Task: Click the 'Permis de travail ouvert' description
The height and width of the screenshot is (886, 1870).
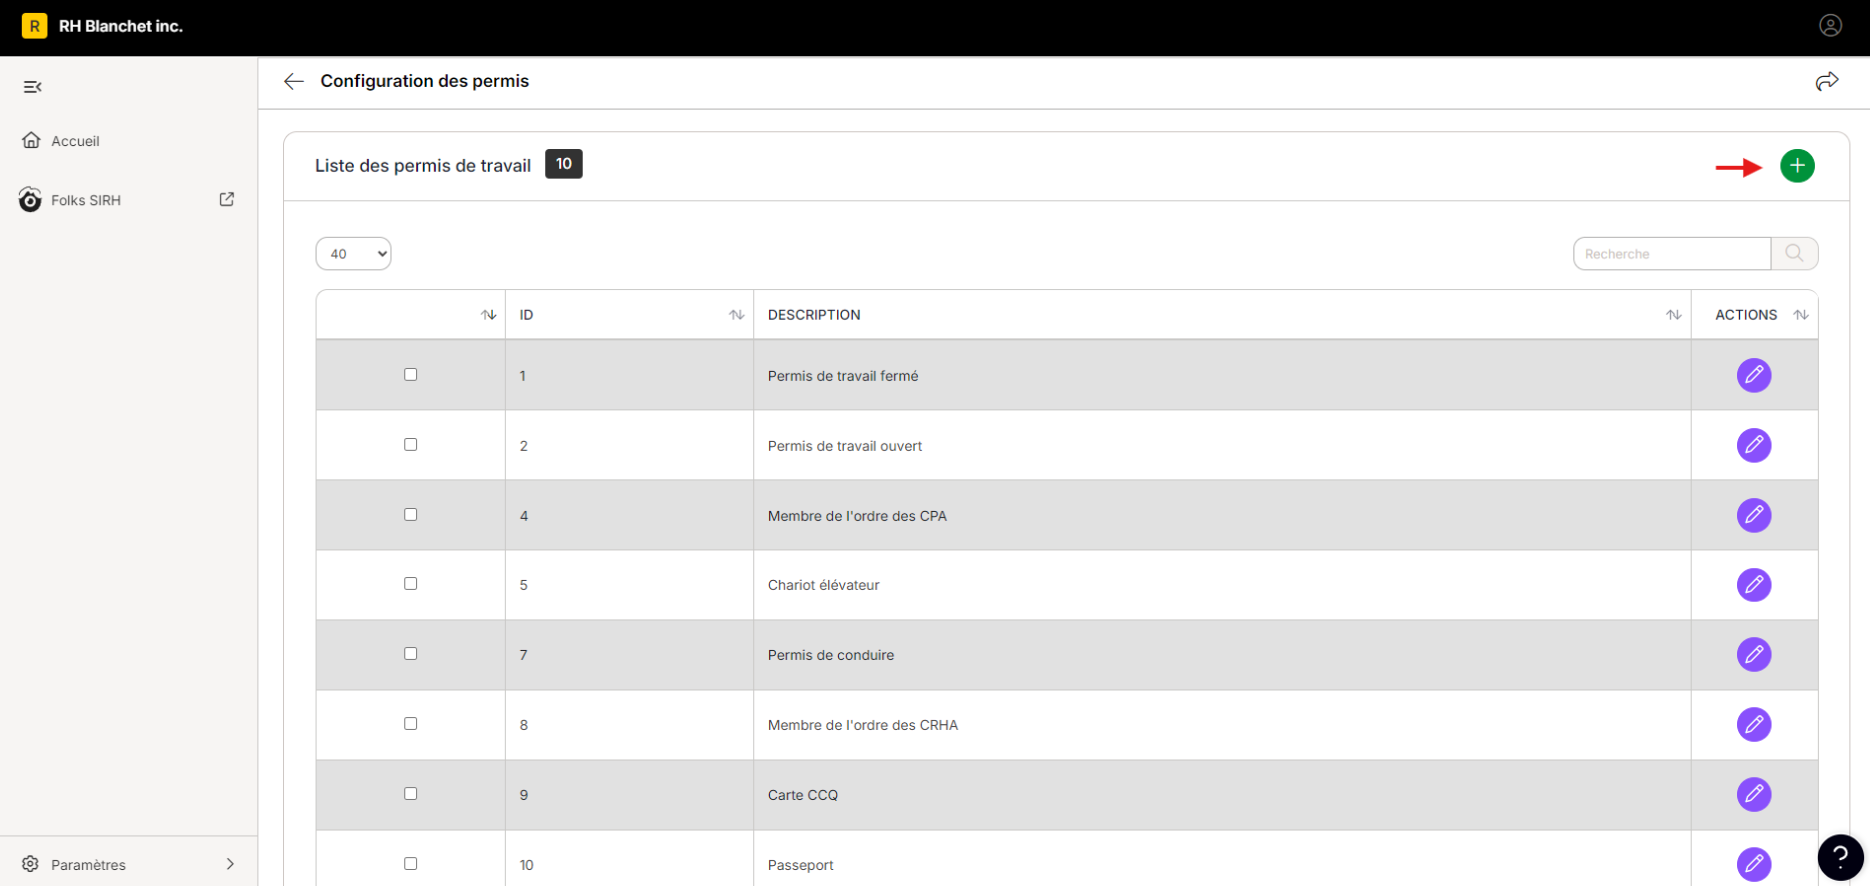Action: pos(845,446)
